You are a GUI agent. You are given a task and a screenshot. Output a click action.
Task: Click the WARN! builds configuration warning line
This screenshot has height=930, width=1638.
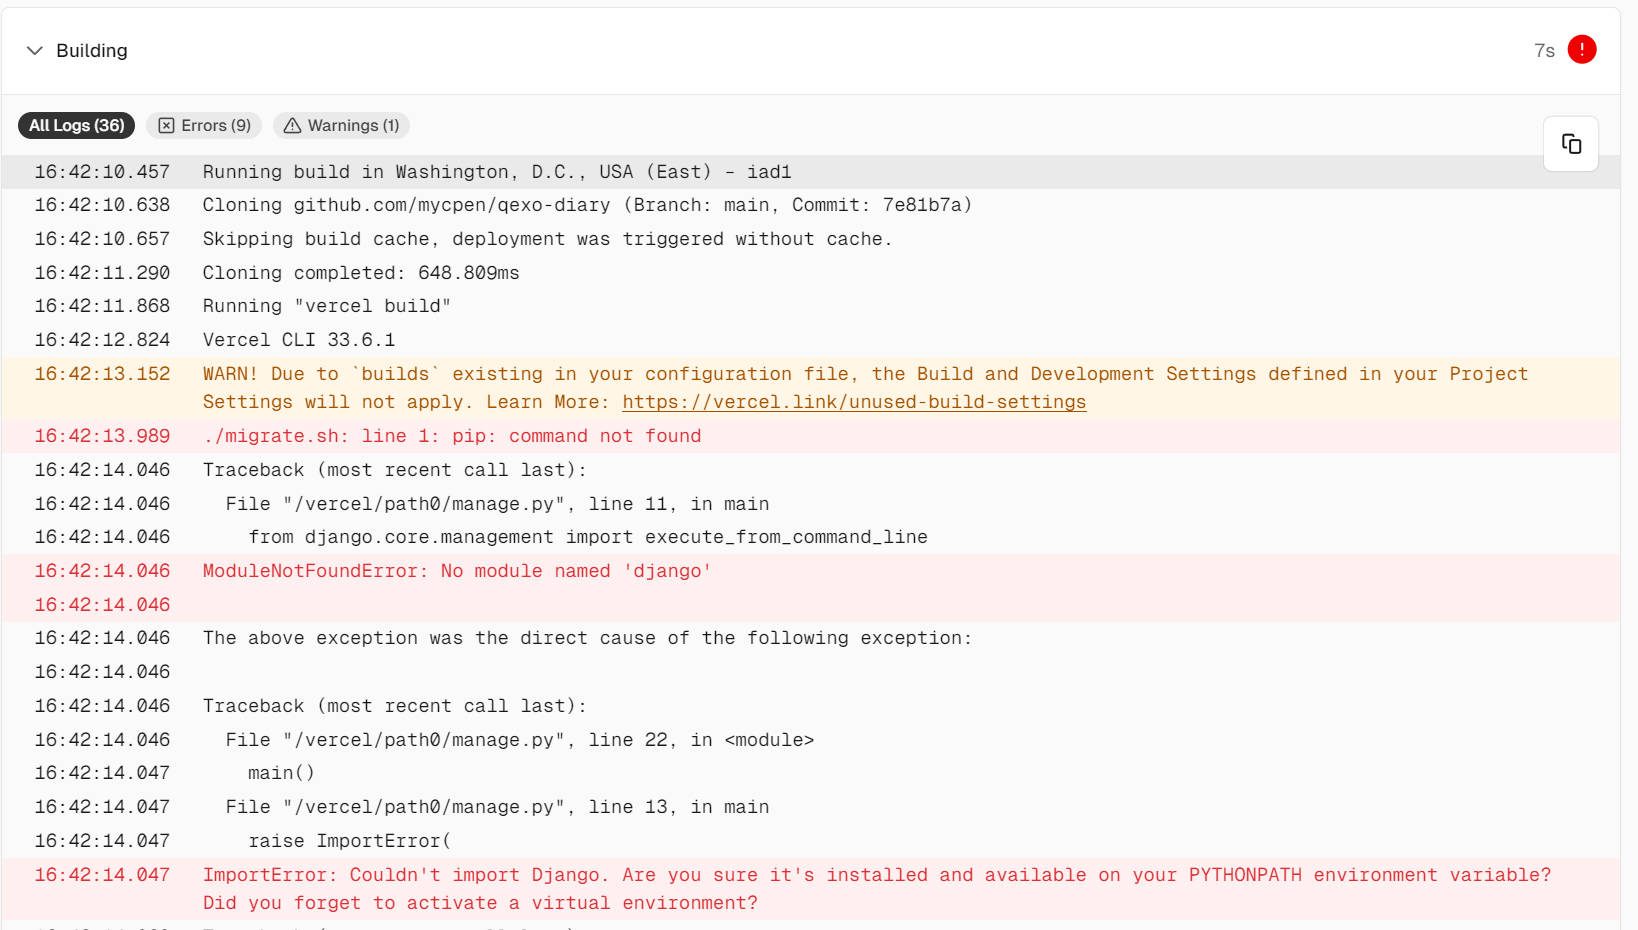811,388
